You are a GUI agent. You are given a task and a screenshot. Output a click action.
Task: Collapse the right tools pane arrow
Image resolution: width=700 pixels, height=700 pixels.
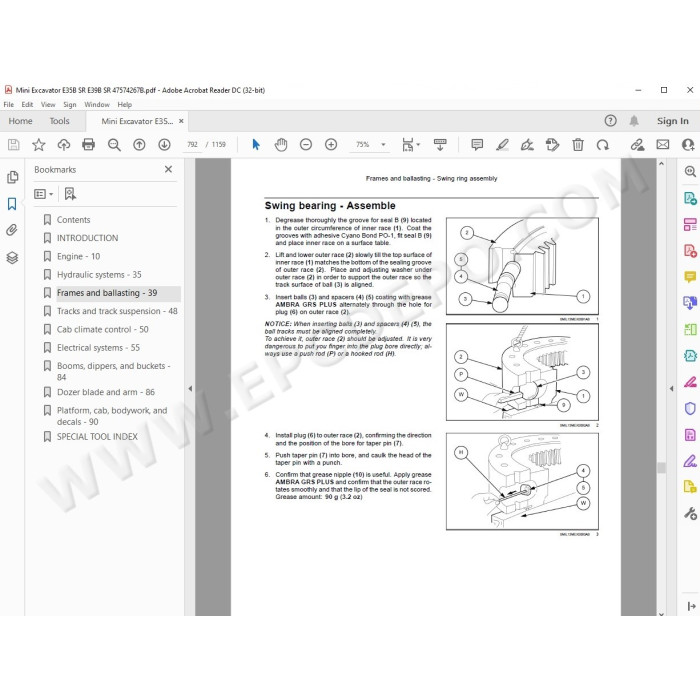coord(671,388)
